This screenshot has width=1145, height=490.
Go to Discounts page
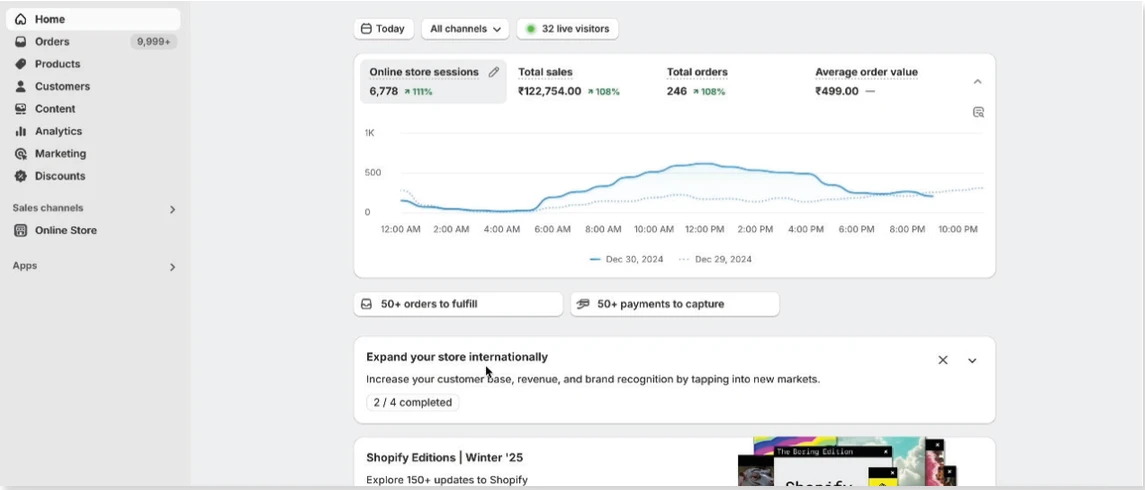point(93,176)
